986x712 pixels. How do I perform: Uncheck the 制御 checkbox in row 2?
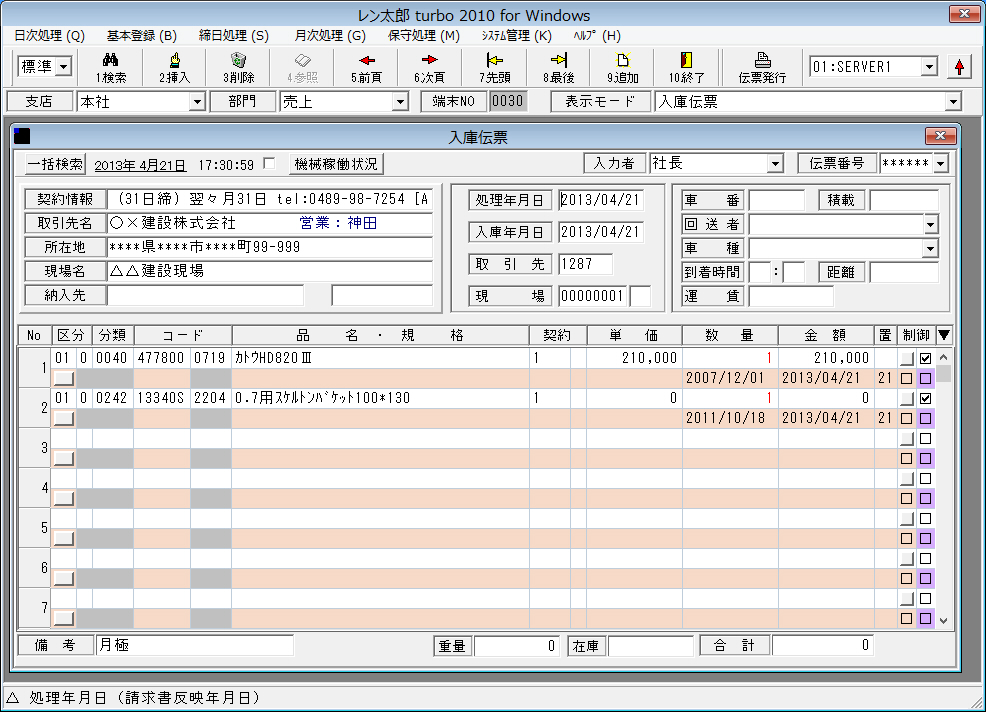click(926, 398)
